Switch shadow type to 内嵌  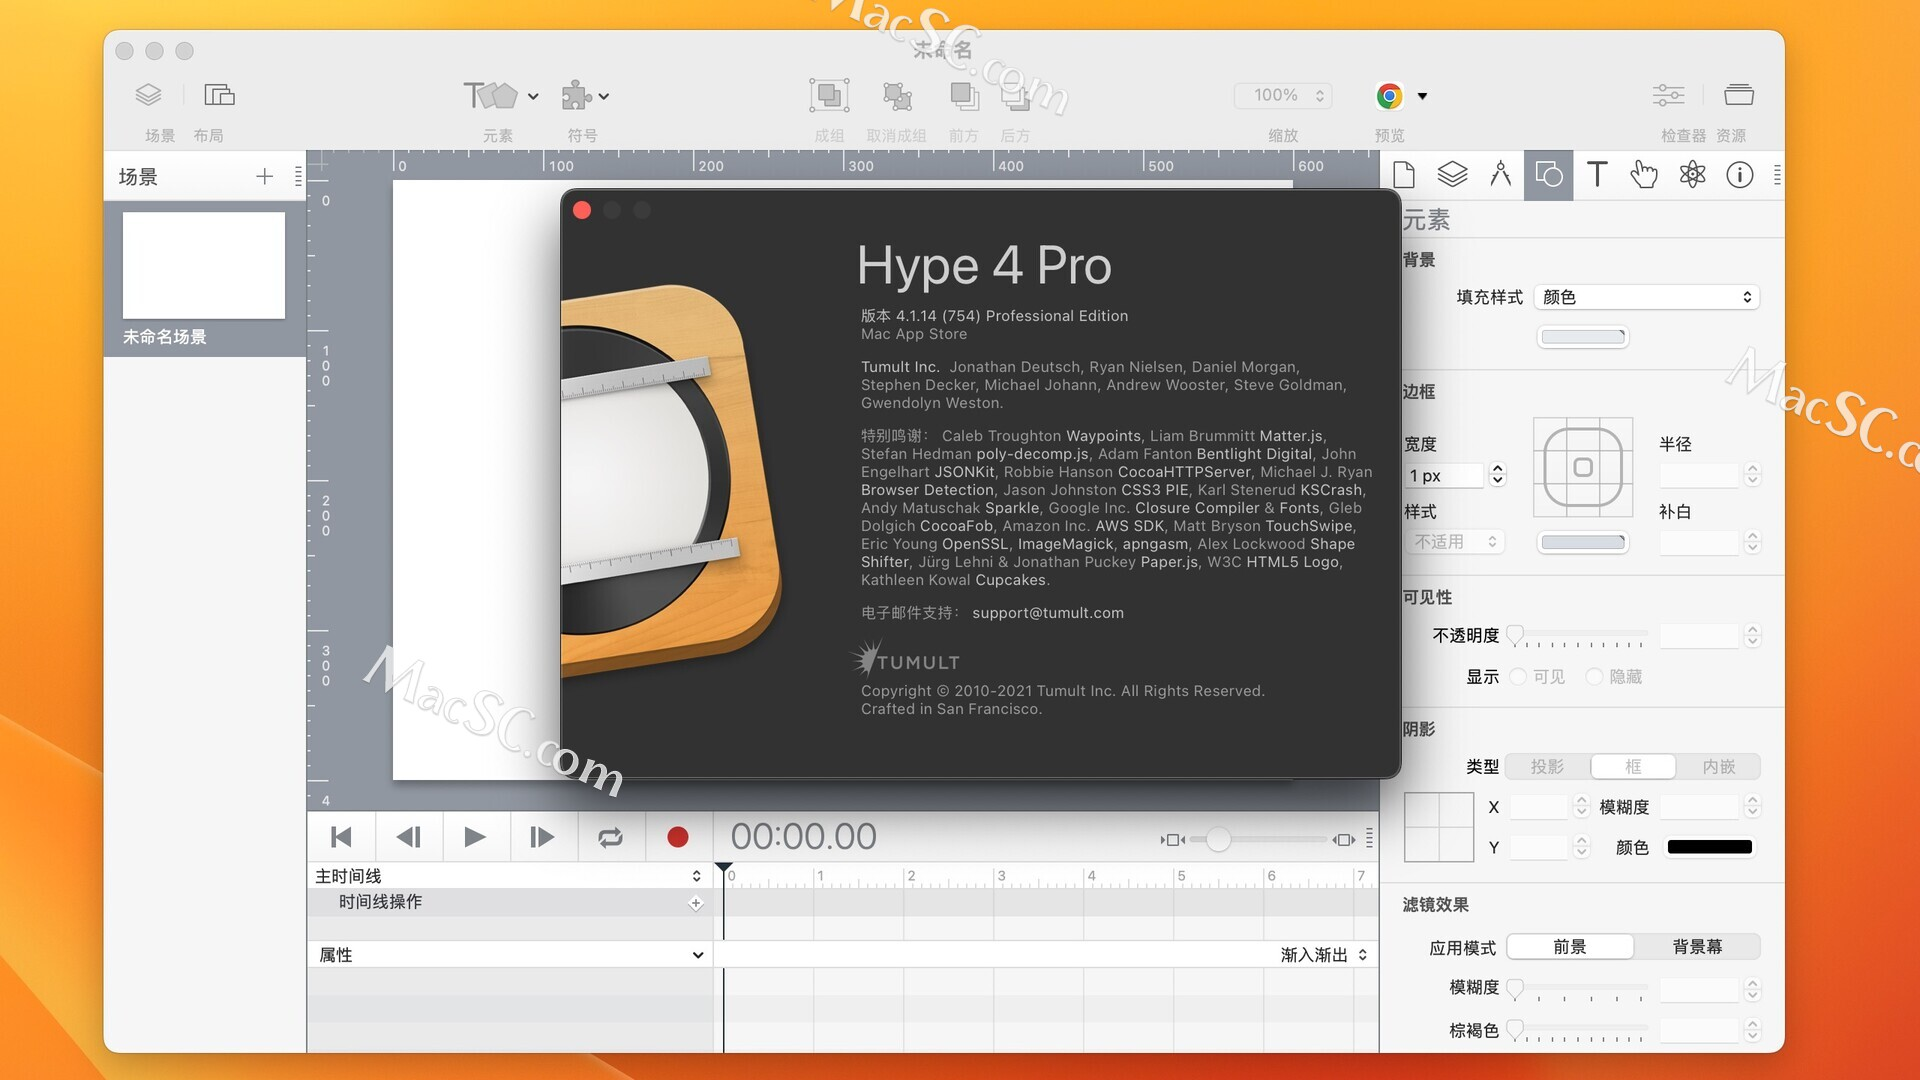(1719, 767)
